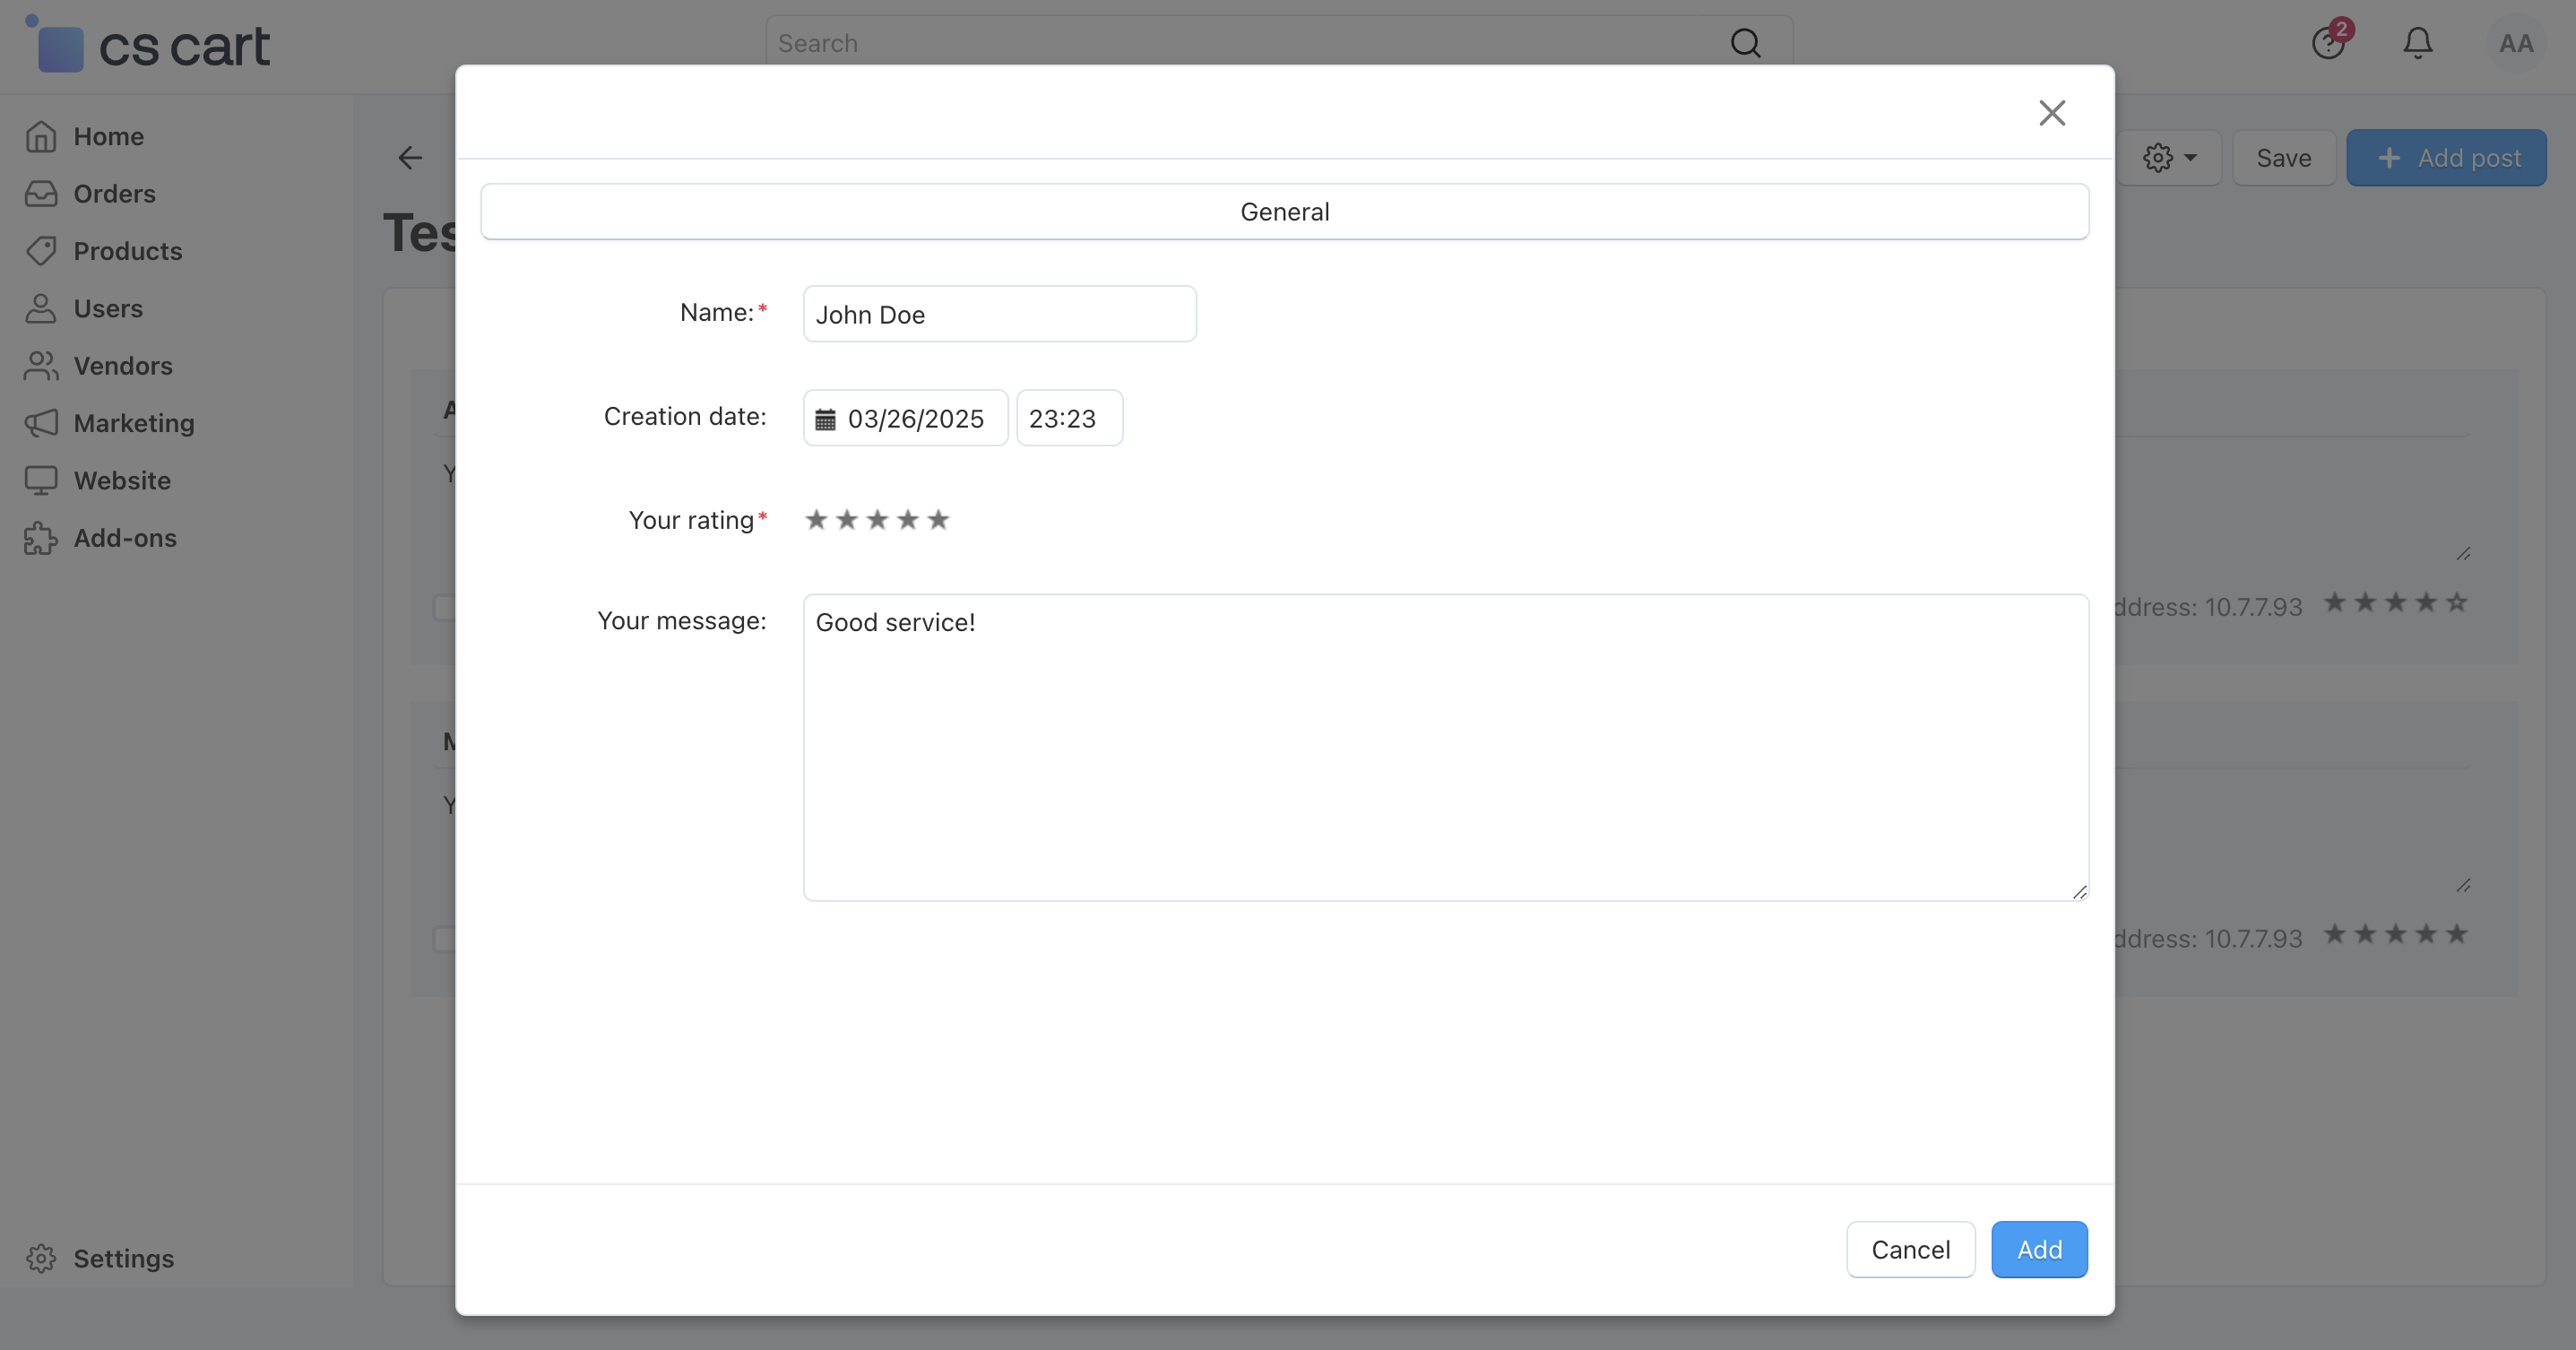Image resolution: width=2576 pixels, height=1350 pixels.
Task: Click the Marketing megaphone icon
Action: (41, 423)
